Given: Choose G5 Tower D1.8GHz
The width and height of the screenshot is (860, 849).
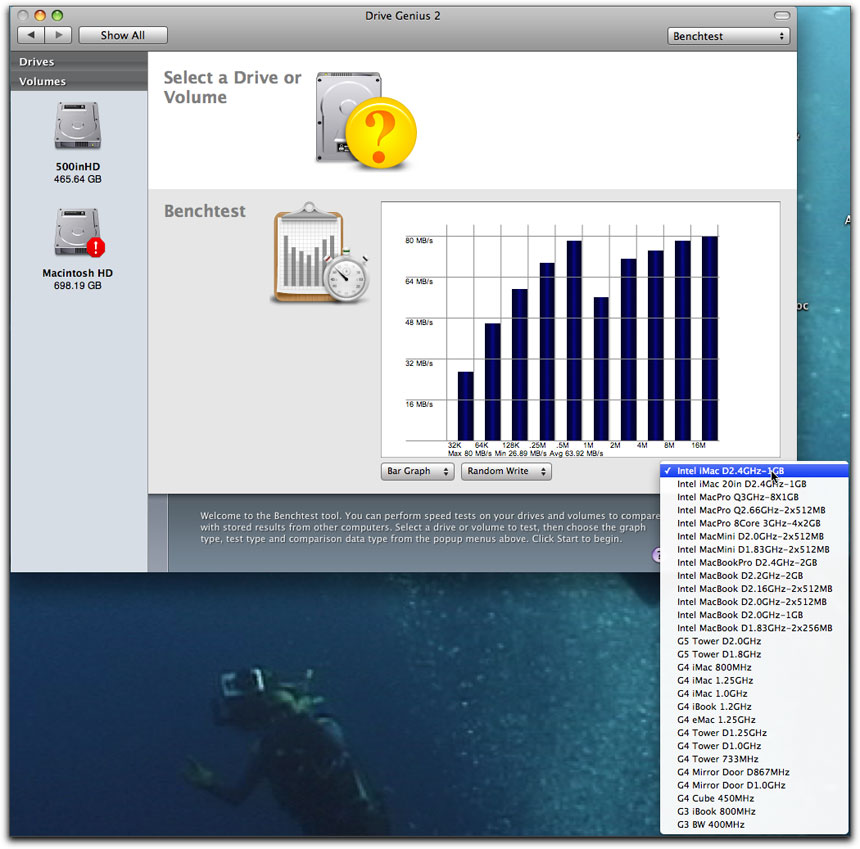Looking at the screenshot, I should coord(754,654).
